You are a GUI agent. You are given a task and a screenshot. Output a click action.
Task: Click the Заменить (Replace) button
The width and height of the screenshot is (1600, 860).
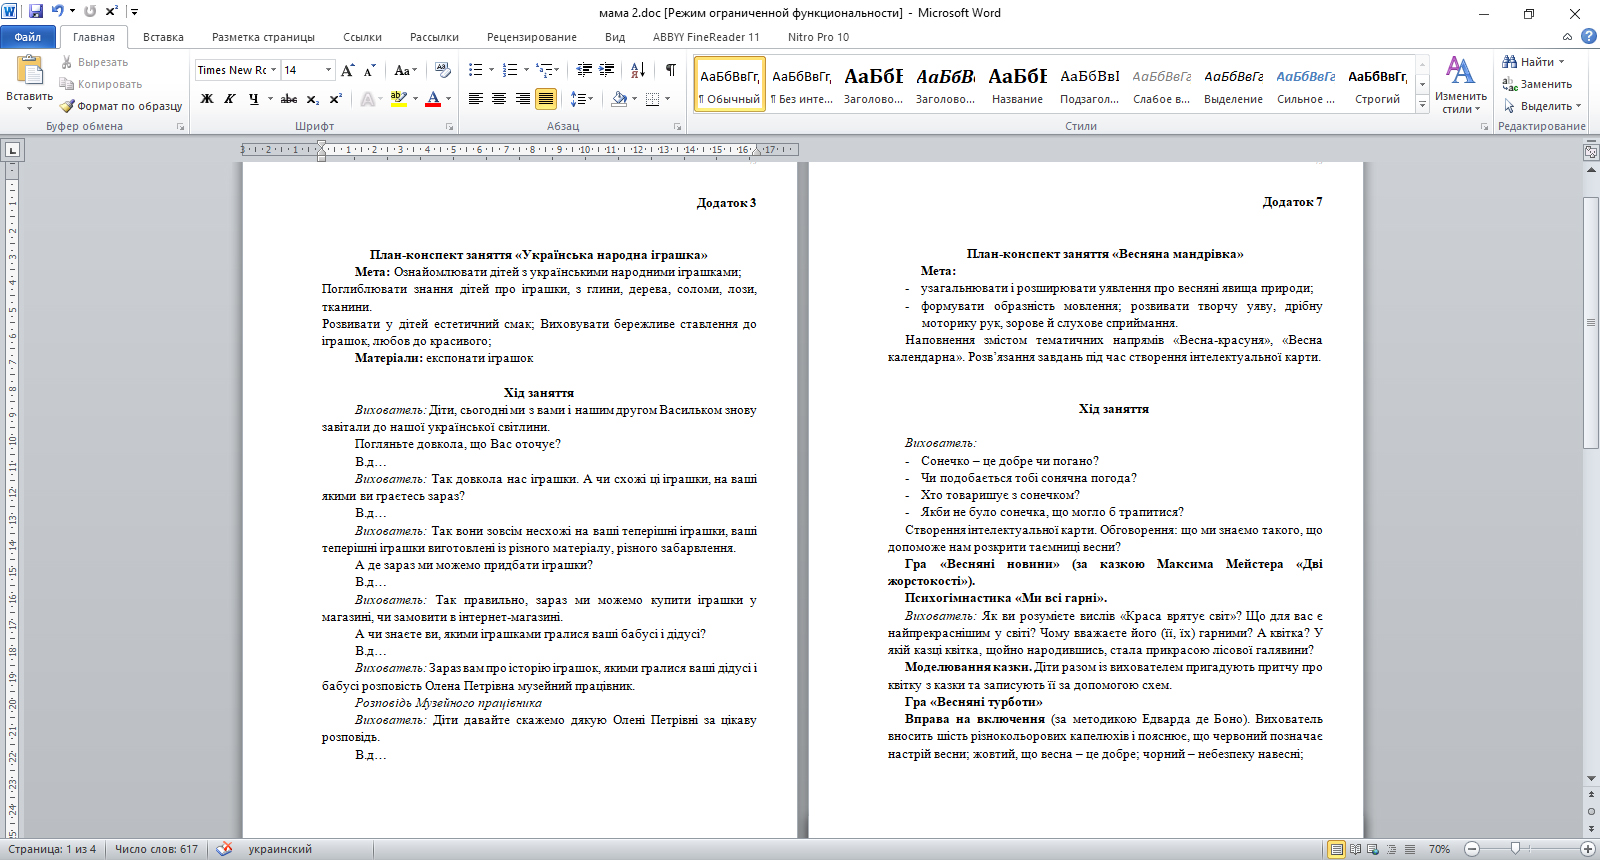1537,84
